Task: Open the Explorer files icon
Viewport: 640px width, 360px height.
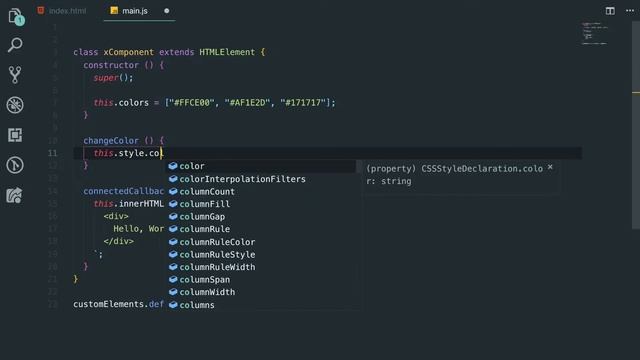Action: pyautogui.click(x=15, y=17)
